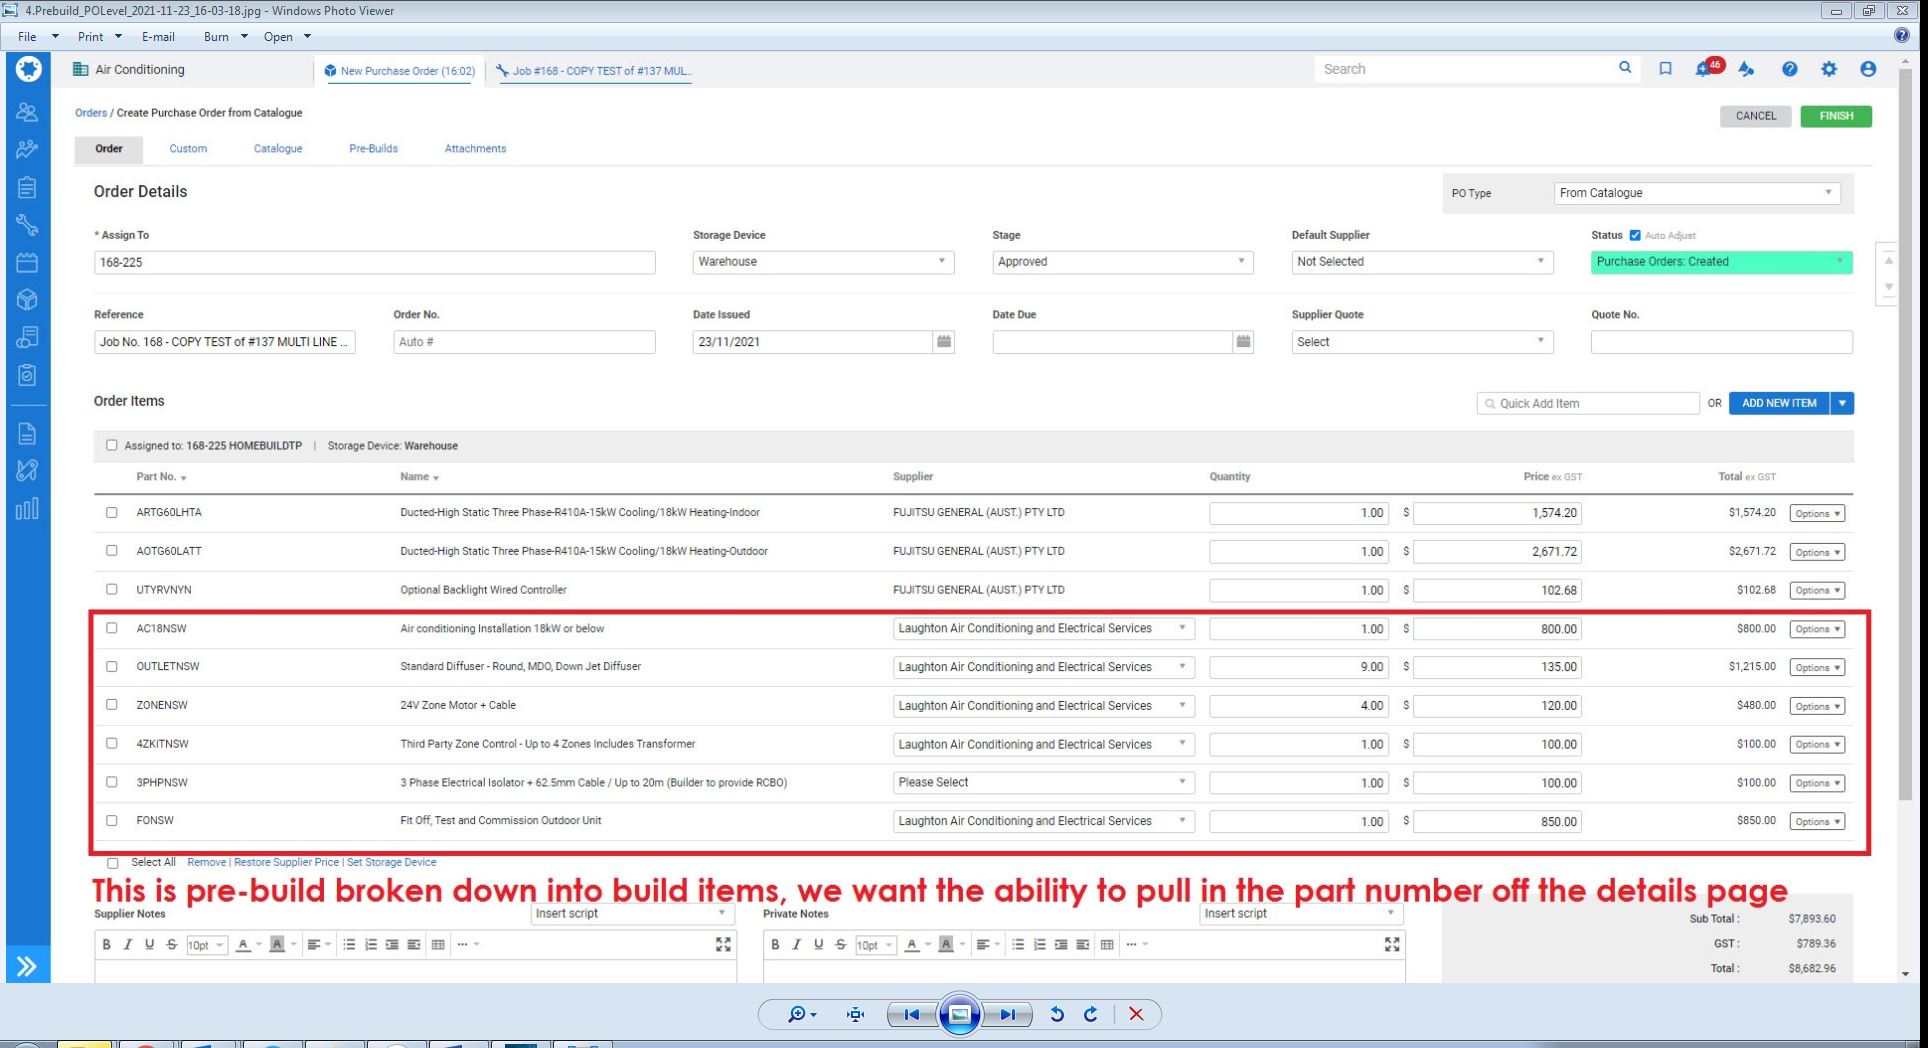Open the settings gear in the header

(1828, 69)
